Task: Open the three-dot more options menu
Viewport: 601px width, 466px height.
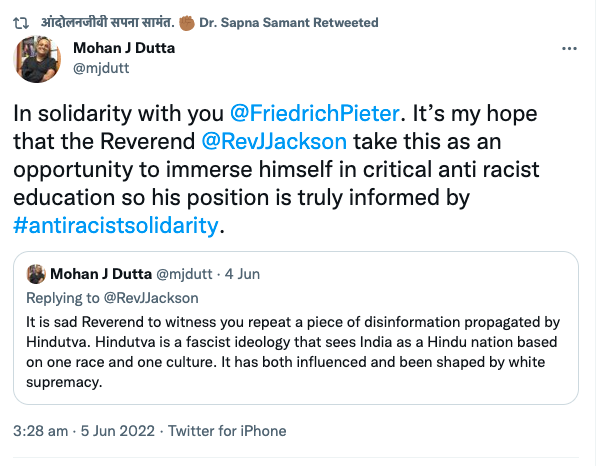Action: click(x=570, y=47)
